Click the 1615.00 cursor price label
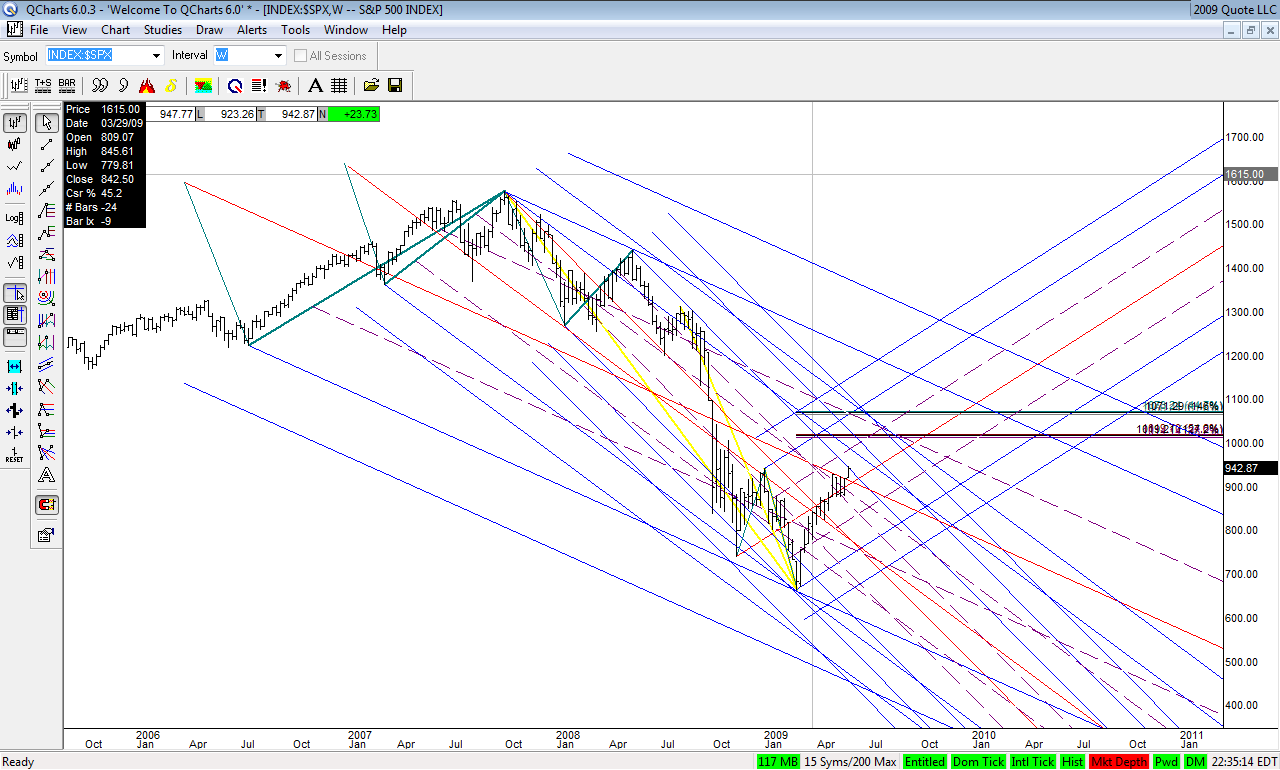Viewport: 1280px width, 770px height. [1249, 174]
